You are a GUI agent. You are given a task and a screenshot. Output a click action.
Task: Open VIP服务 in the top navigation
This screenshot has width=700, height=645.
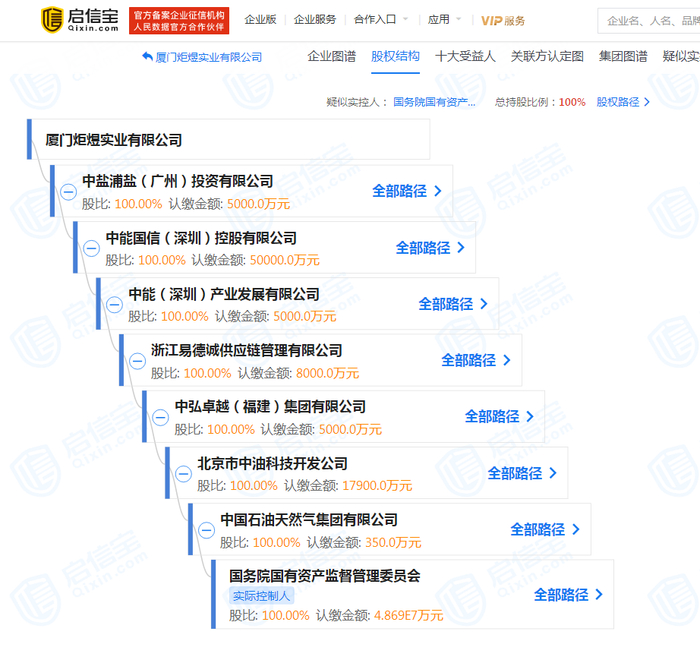click(503, 21)
